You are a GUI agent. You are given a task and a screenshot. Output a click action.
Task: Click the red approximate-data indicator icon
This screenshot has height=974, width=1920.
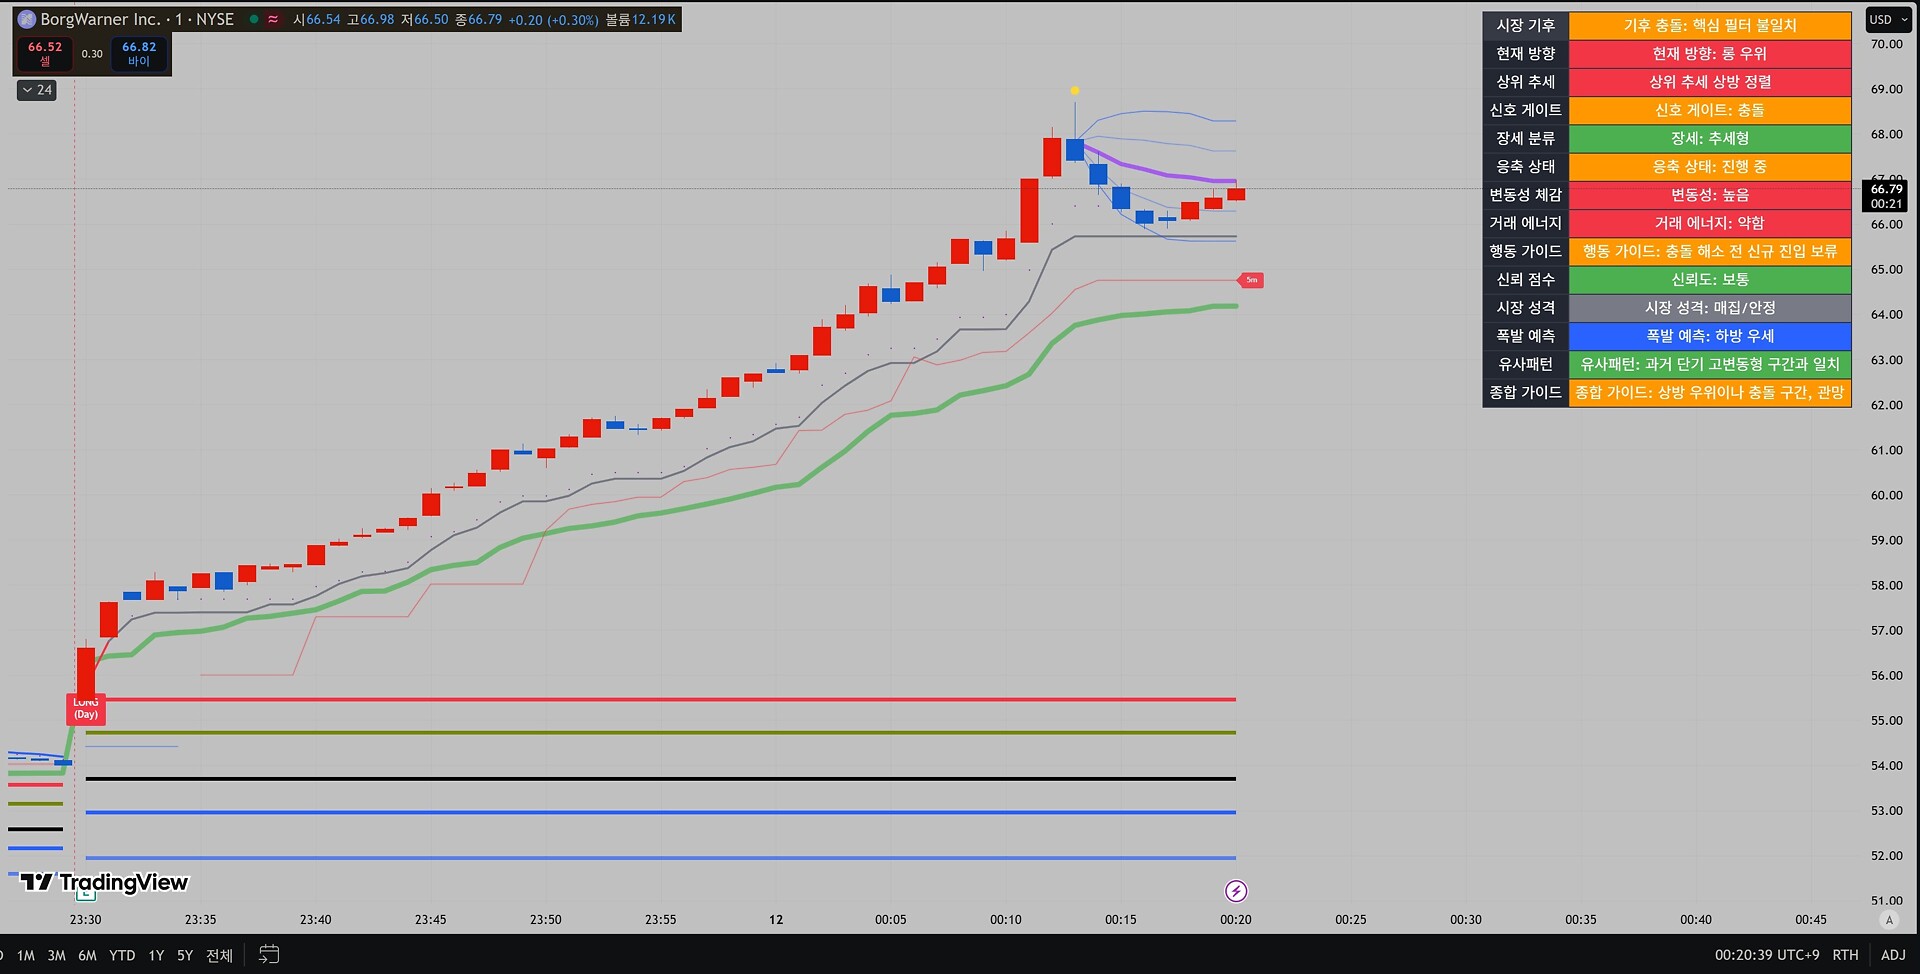click(x=273, y=19)
